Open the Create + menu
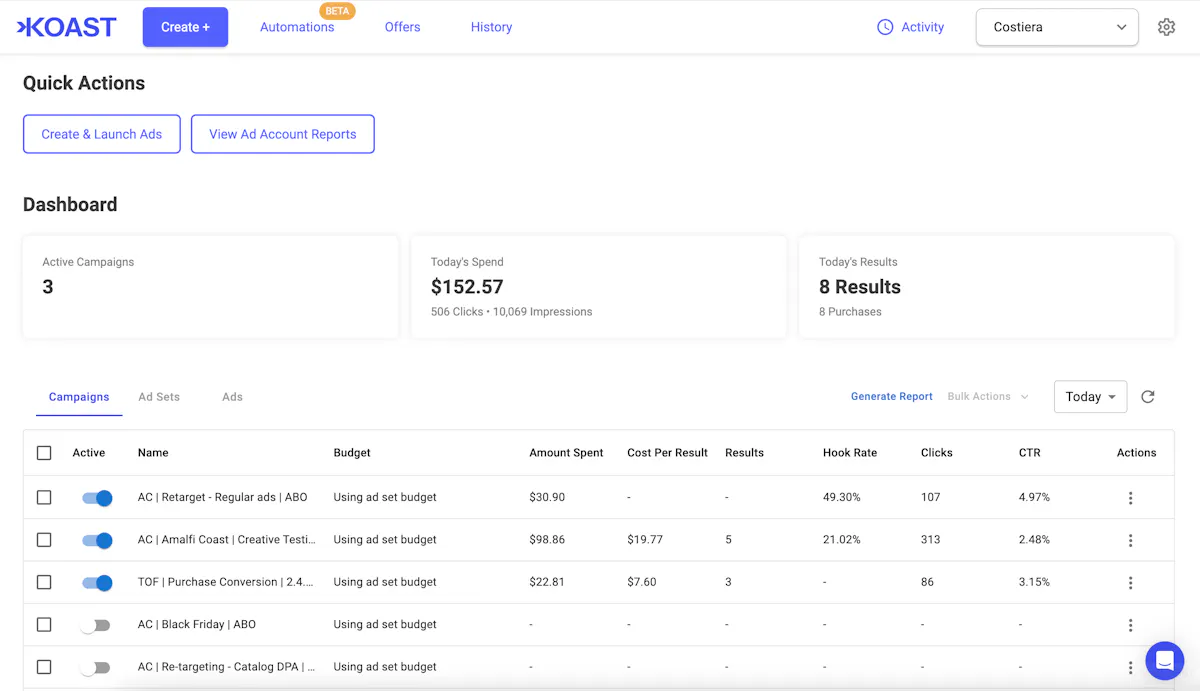 click(x=185, y=27)
